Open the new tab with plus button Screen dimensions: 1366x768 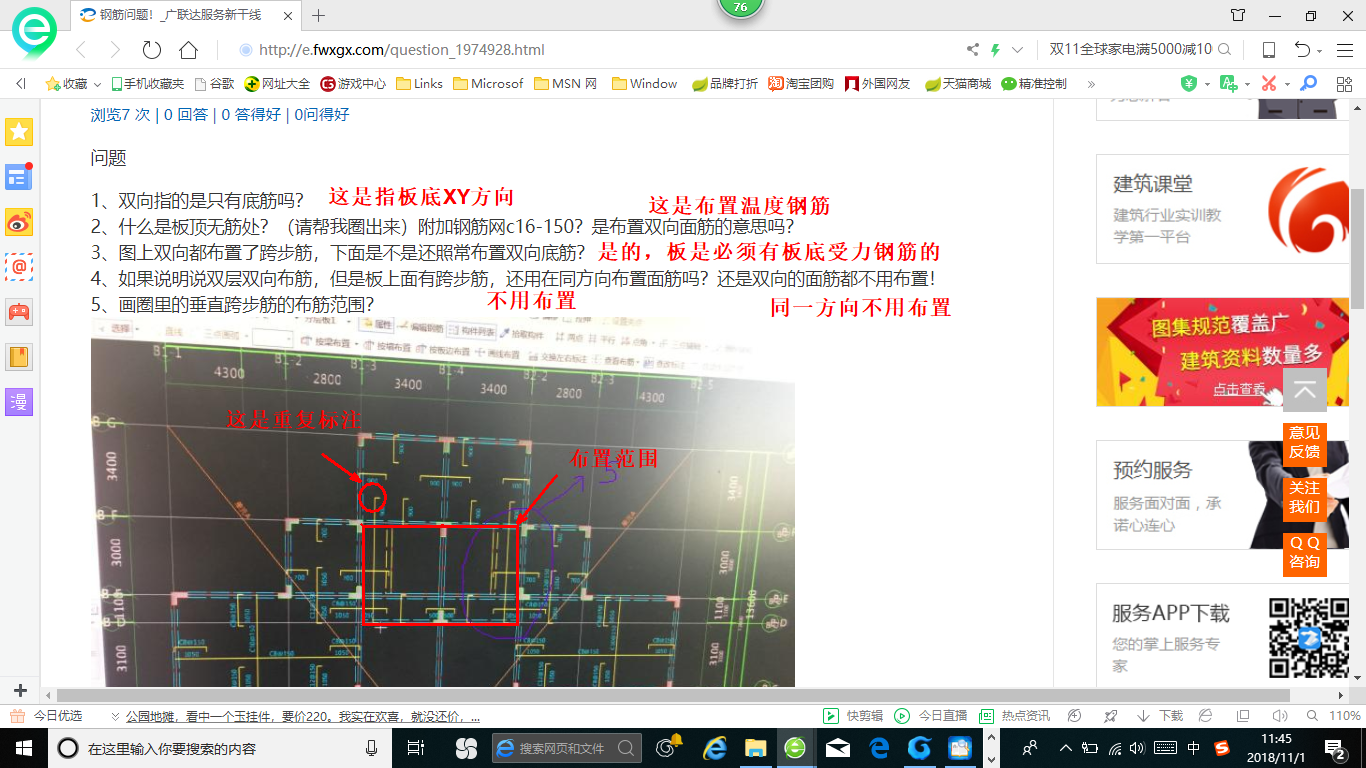(319, 15)
